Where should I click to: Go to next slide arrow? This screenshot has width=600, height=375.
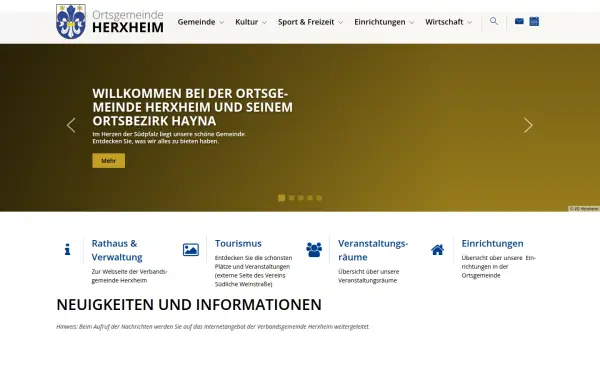pyautogui.click(x=528, y=125)
